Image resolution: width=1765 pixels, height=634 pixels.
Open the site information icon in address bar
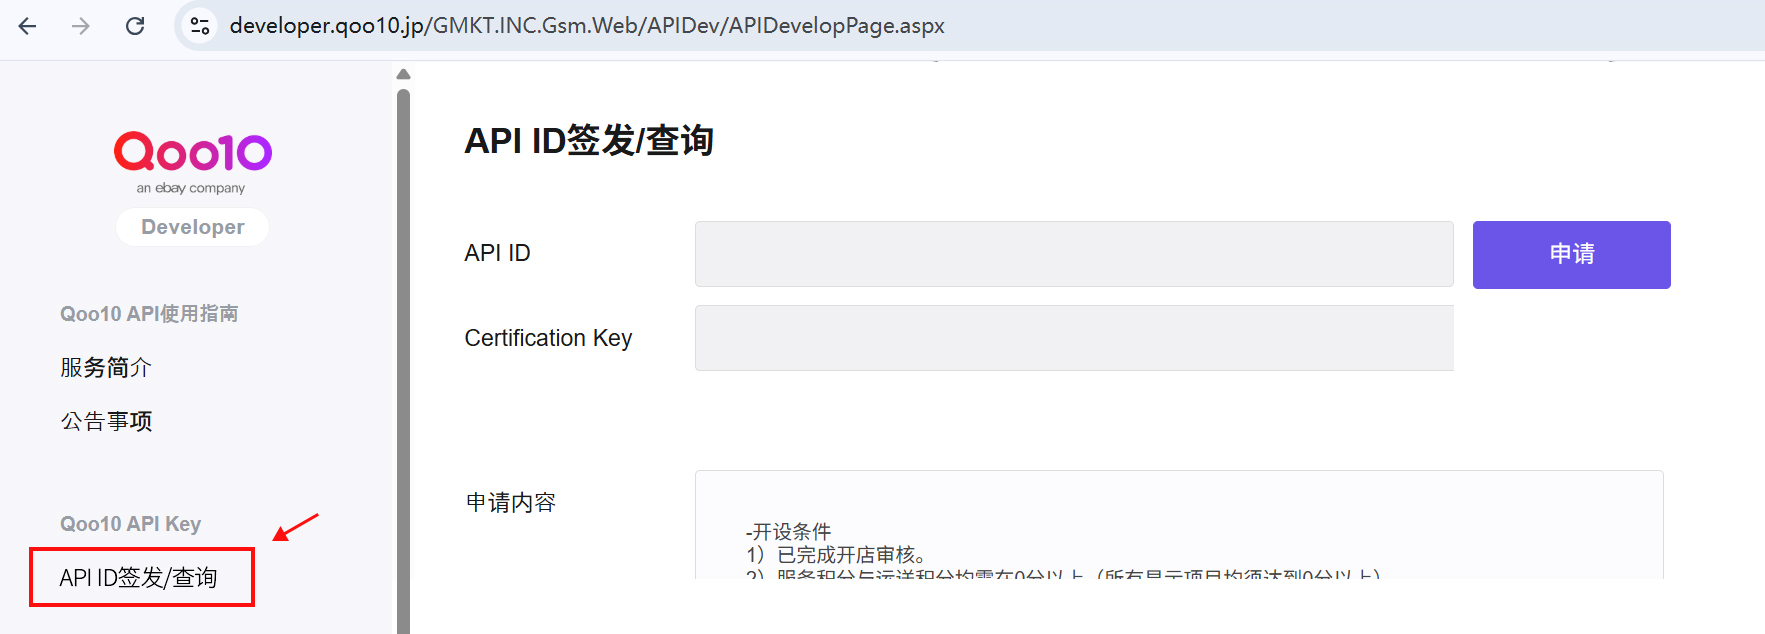[200, 26]
